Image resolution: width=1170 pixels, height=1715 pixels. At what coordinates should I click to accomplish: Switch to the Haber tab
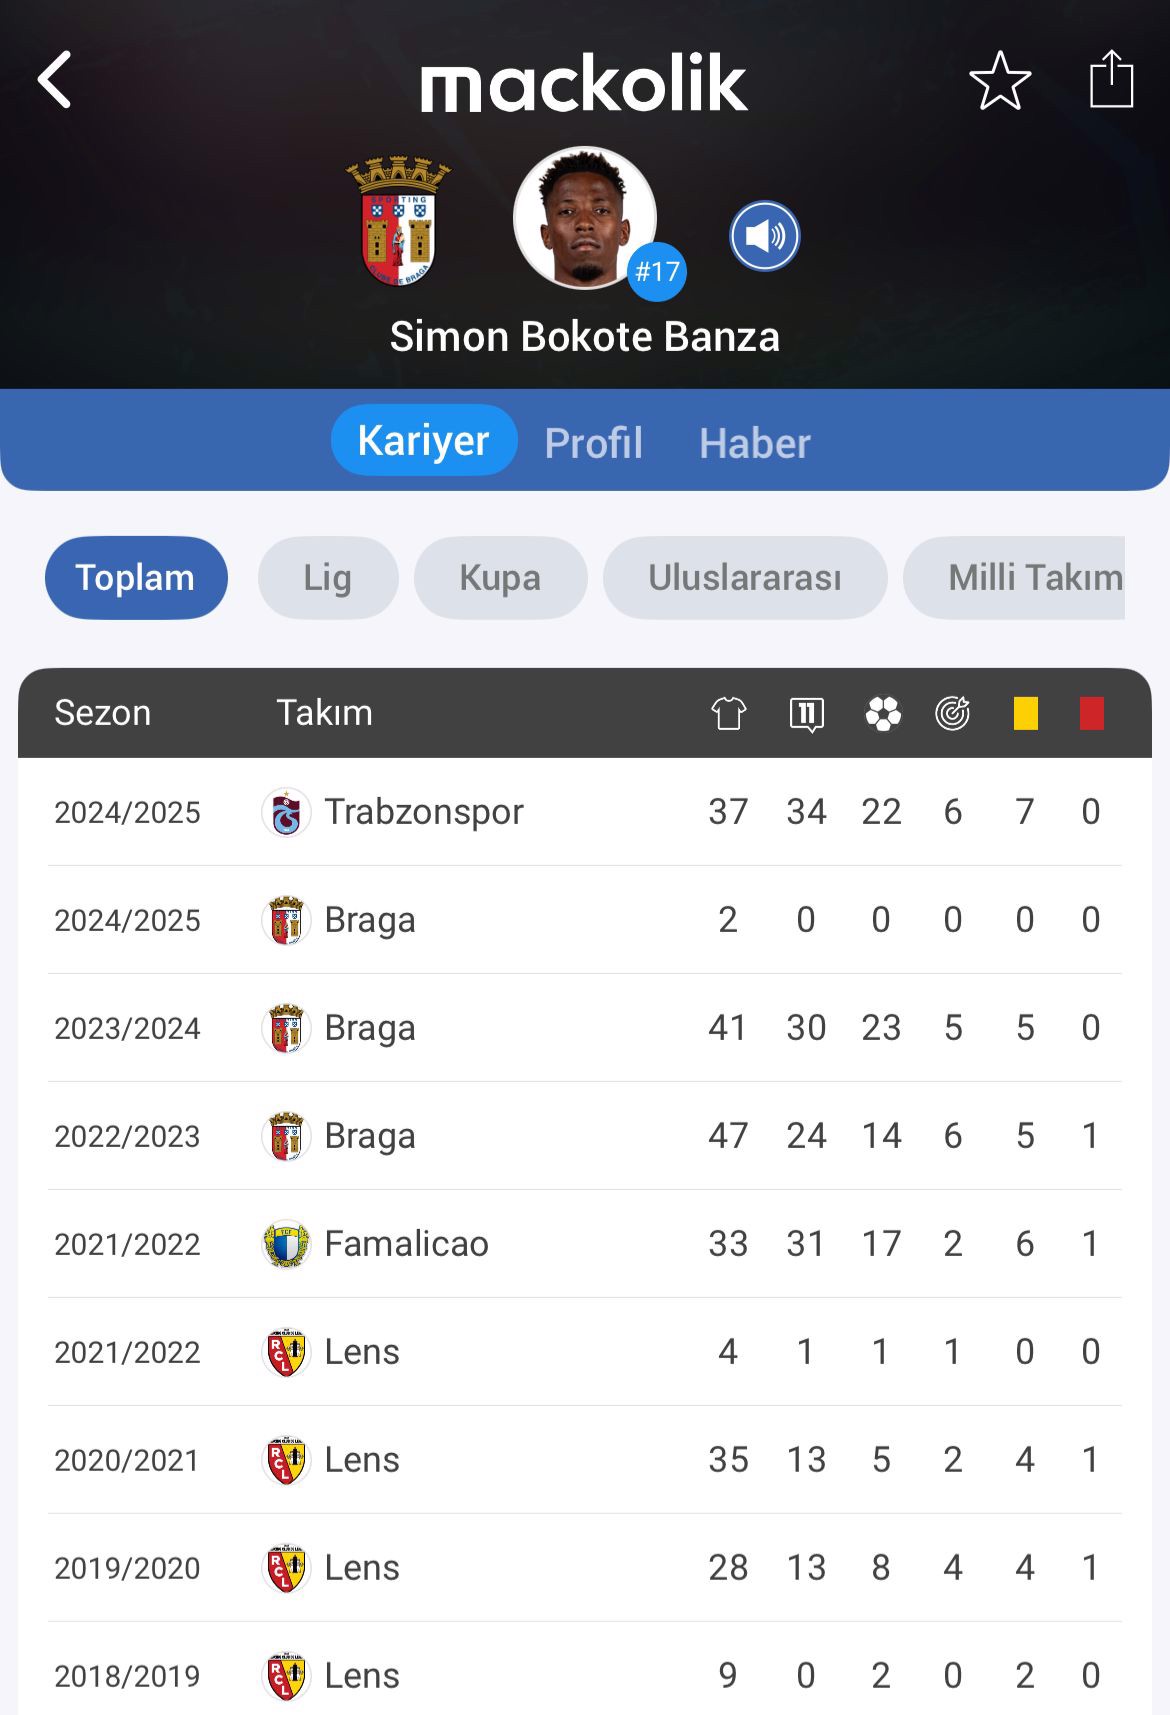[x=755, y=442]
